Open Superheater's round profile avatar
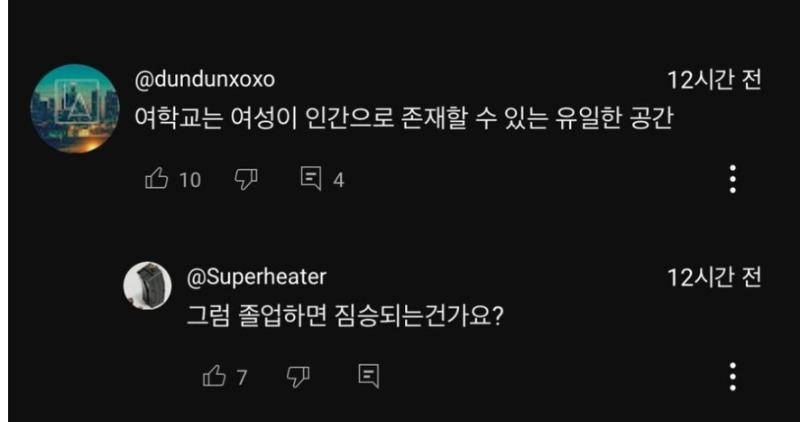 [146, 287]
